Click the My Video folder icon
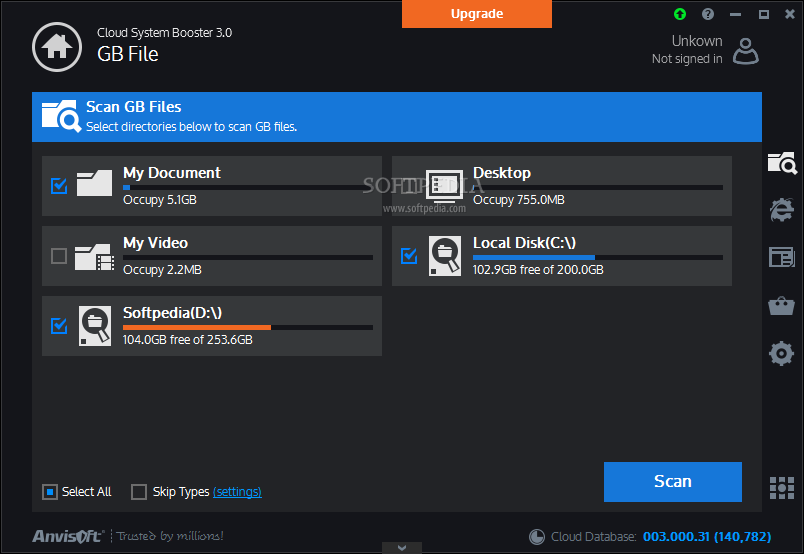 pyautogui.click(x=94, y=257)
